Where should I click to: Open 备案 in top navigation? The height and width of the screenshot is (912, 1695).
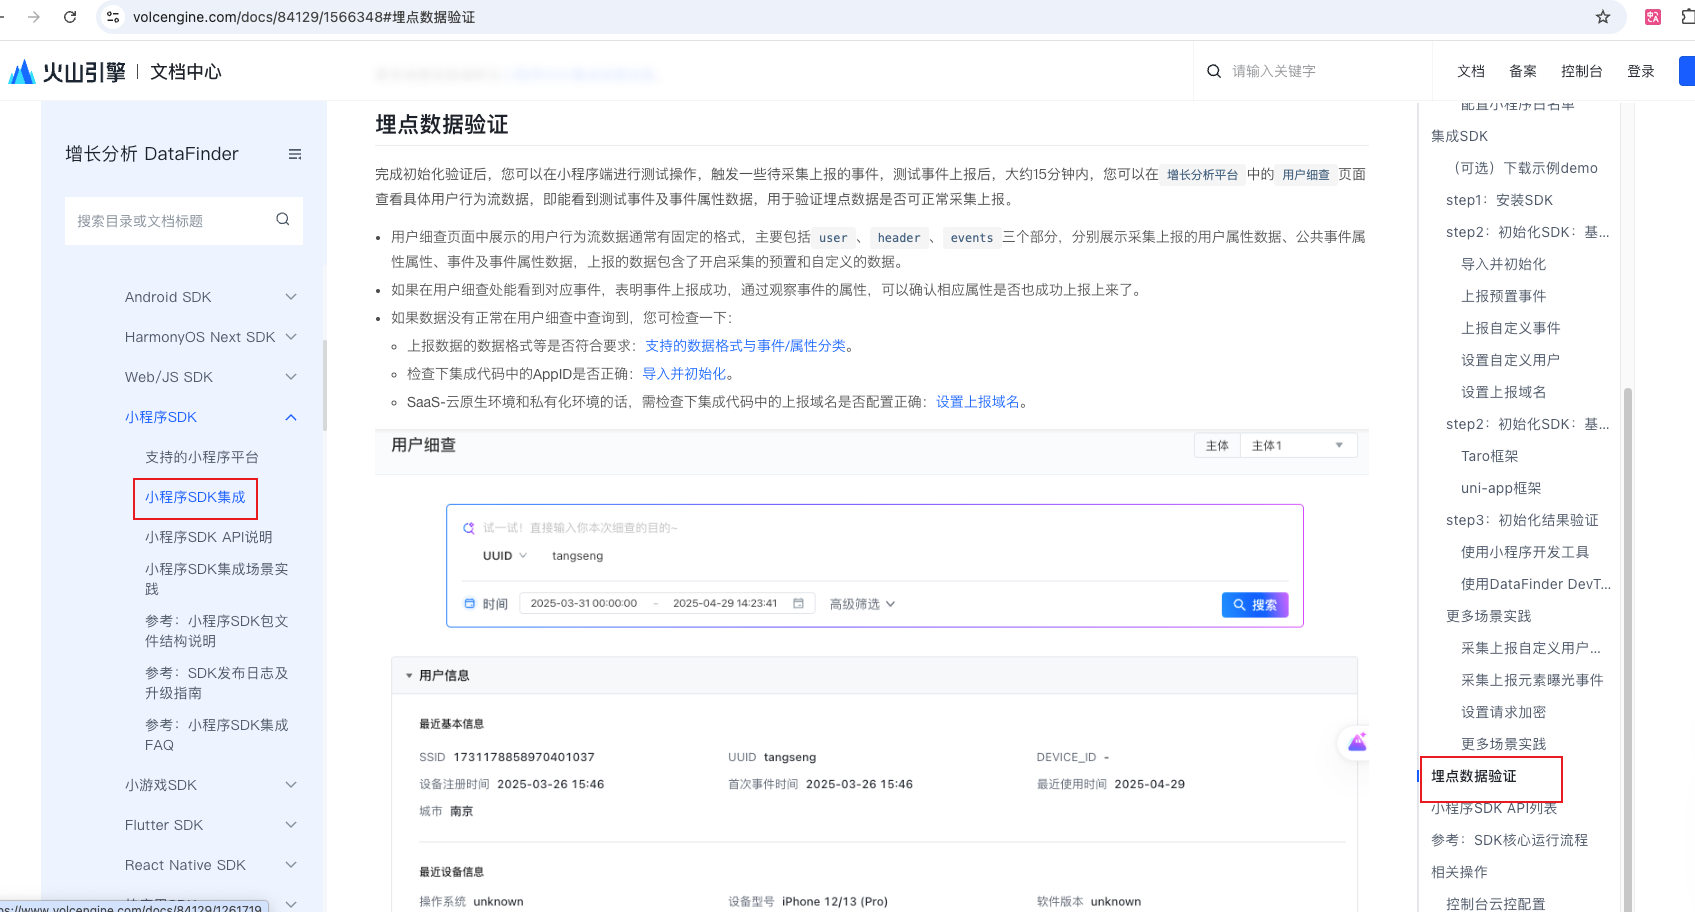pos(1523,71)
